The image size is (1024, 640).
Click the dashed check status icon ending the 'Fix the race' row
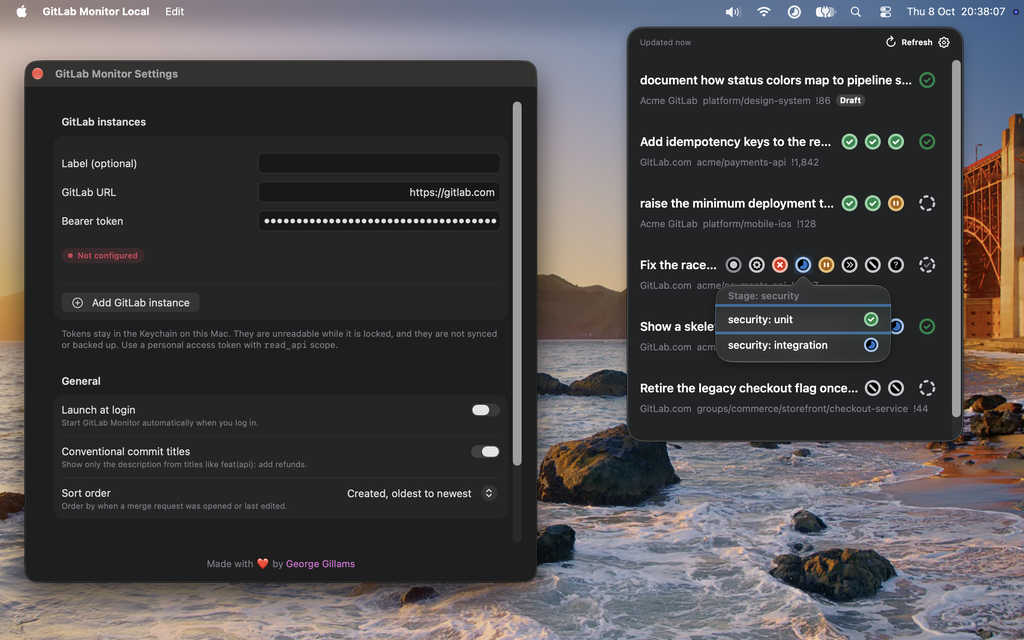click(x=927, y=264)
